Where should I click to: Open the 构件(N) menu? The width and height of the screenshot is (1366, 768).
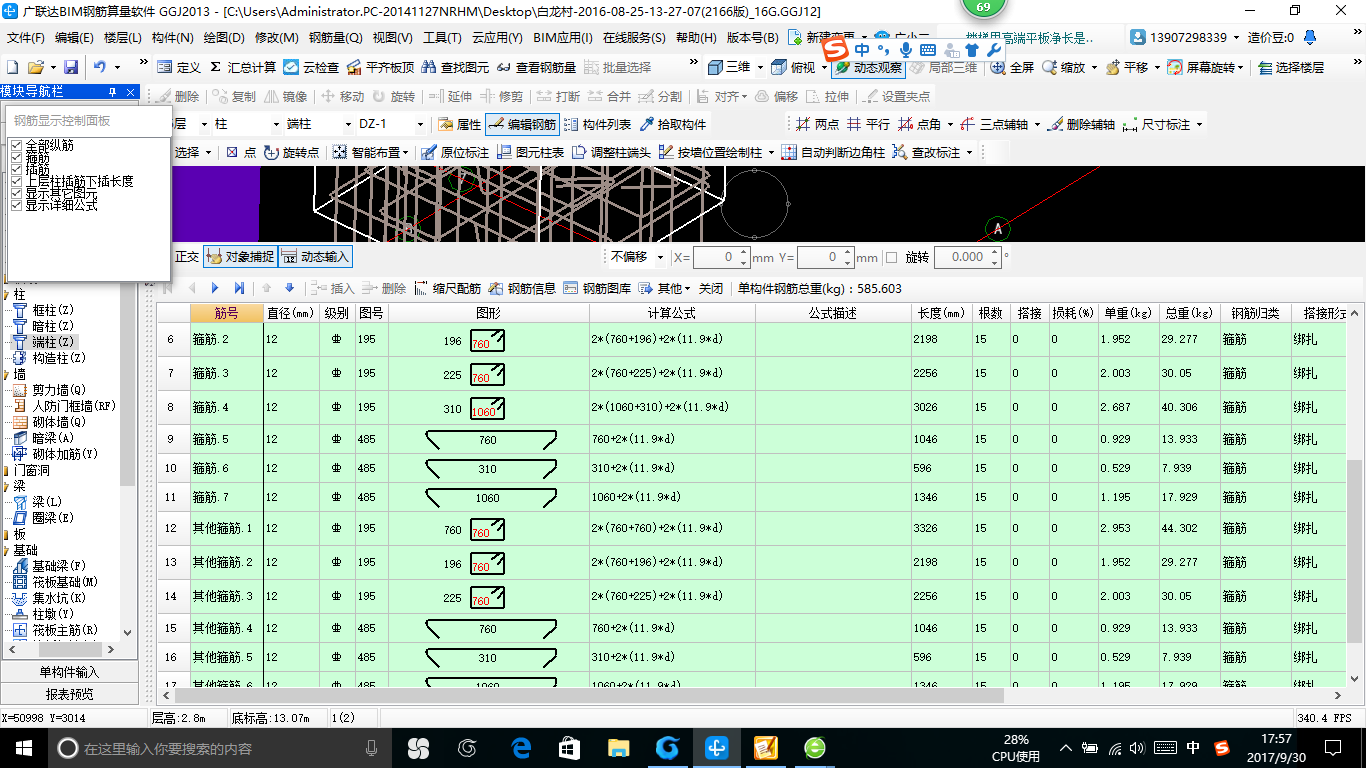172,38
